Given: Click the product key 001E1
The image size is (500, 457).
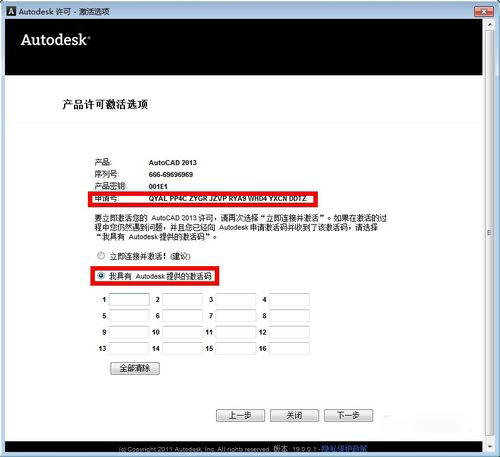Looking at the screenshot, I should click(158, 186).
